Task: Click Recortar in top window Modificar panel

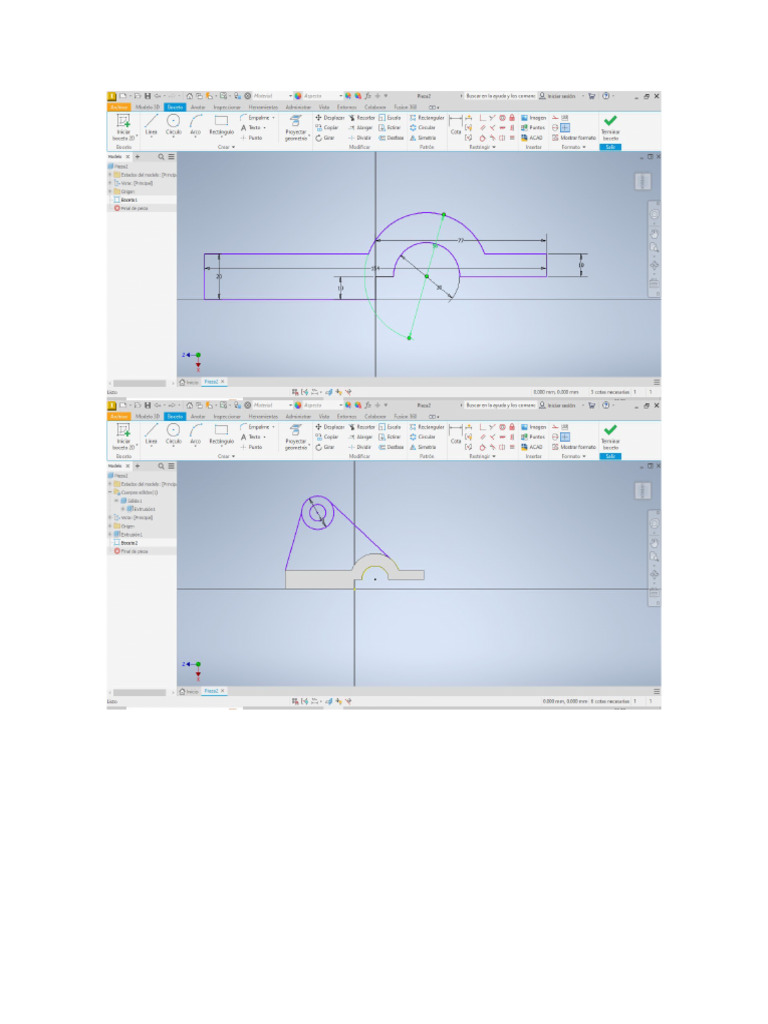Action: coord(362,118)
